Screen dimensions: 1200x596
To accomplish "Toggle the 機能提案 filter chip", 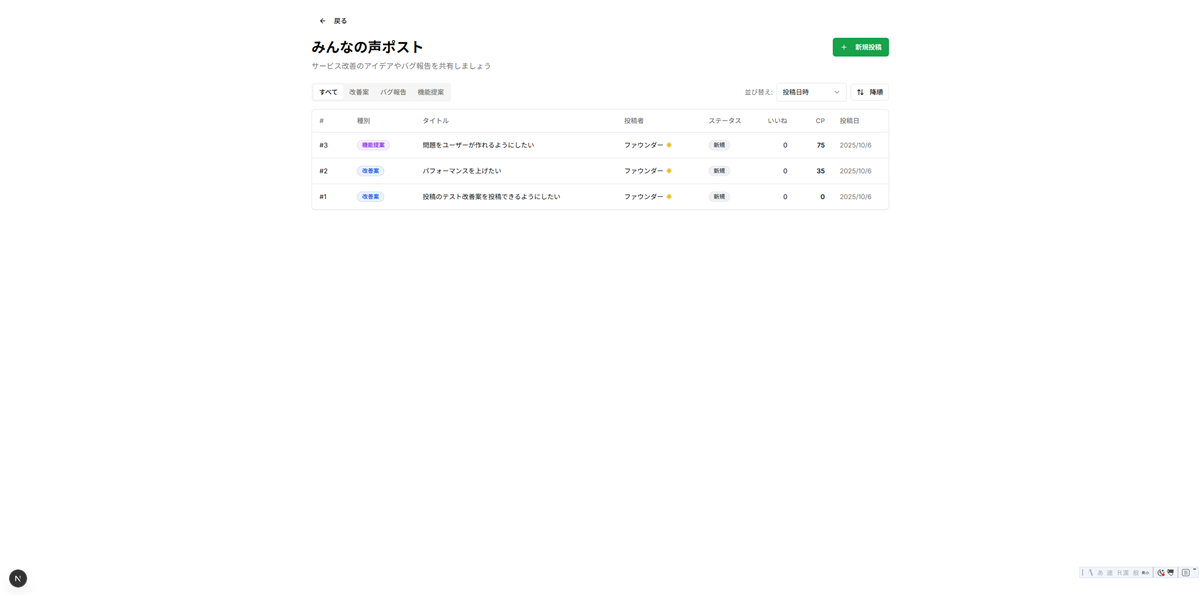I will (430, 91).
